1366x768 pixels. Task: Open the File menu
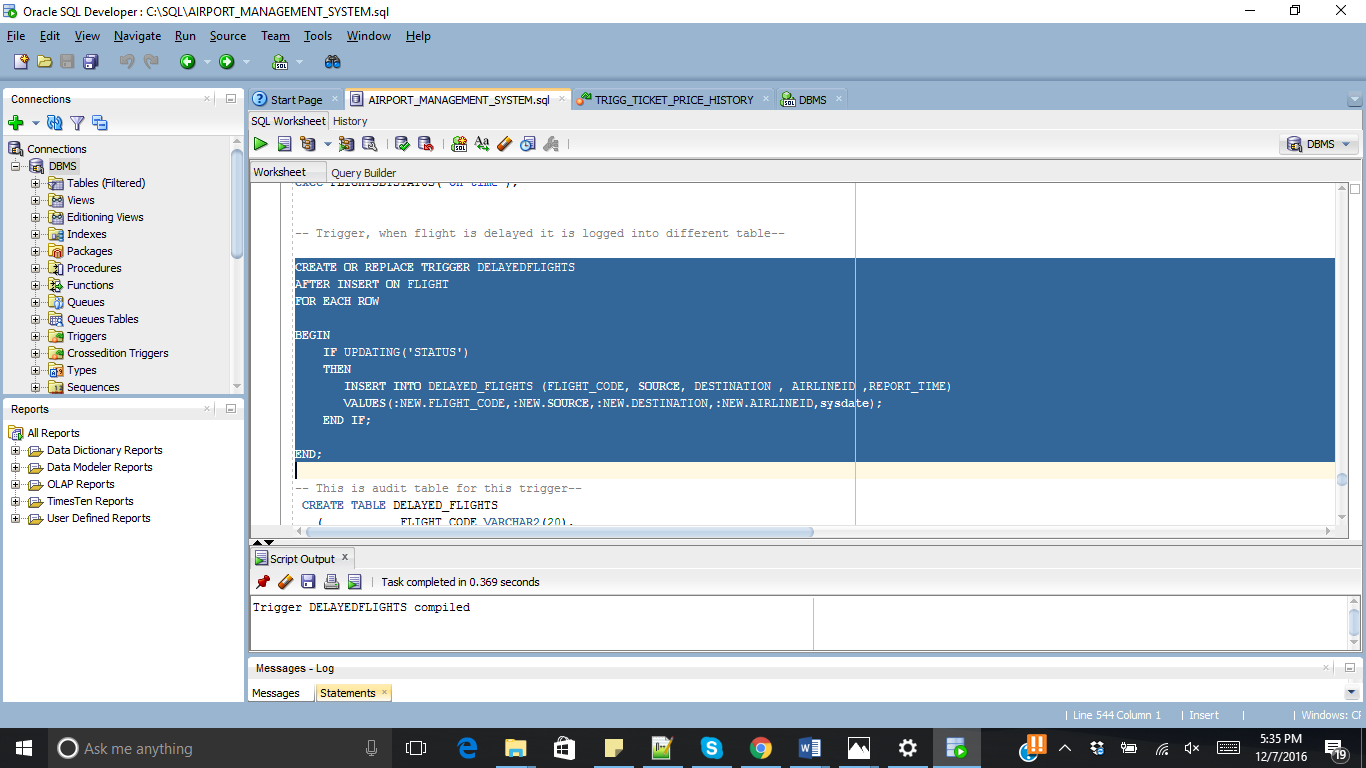pos(16,36)
